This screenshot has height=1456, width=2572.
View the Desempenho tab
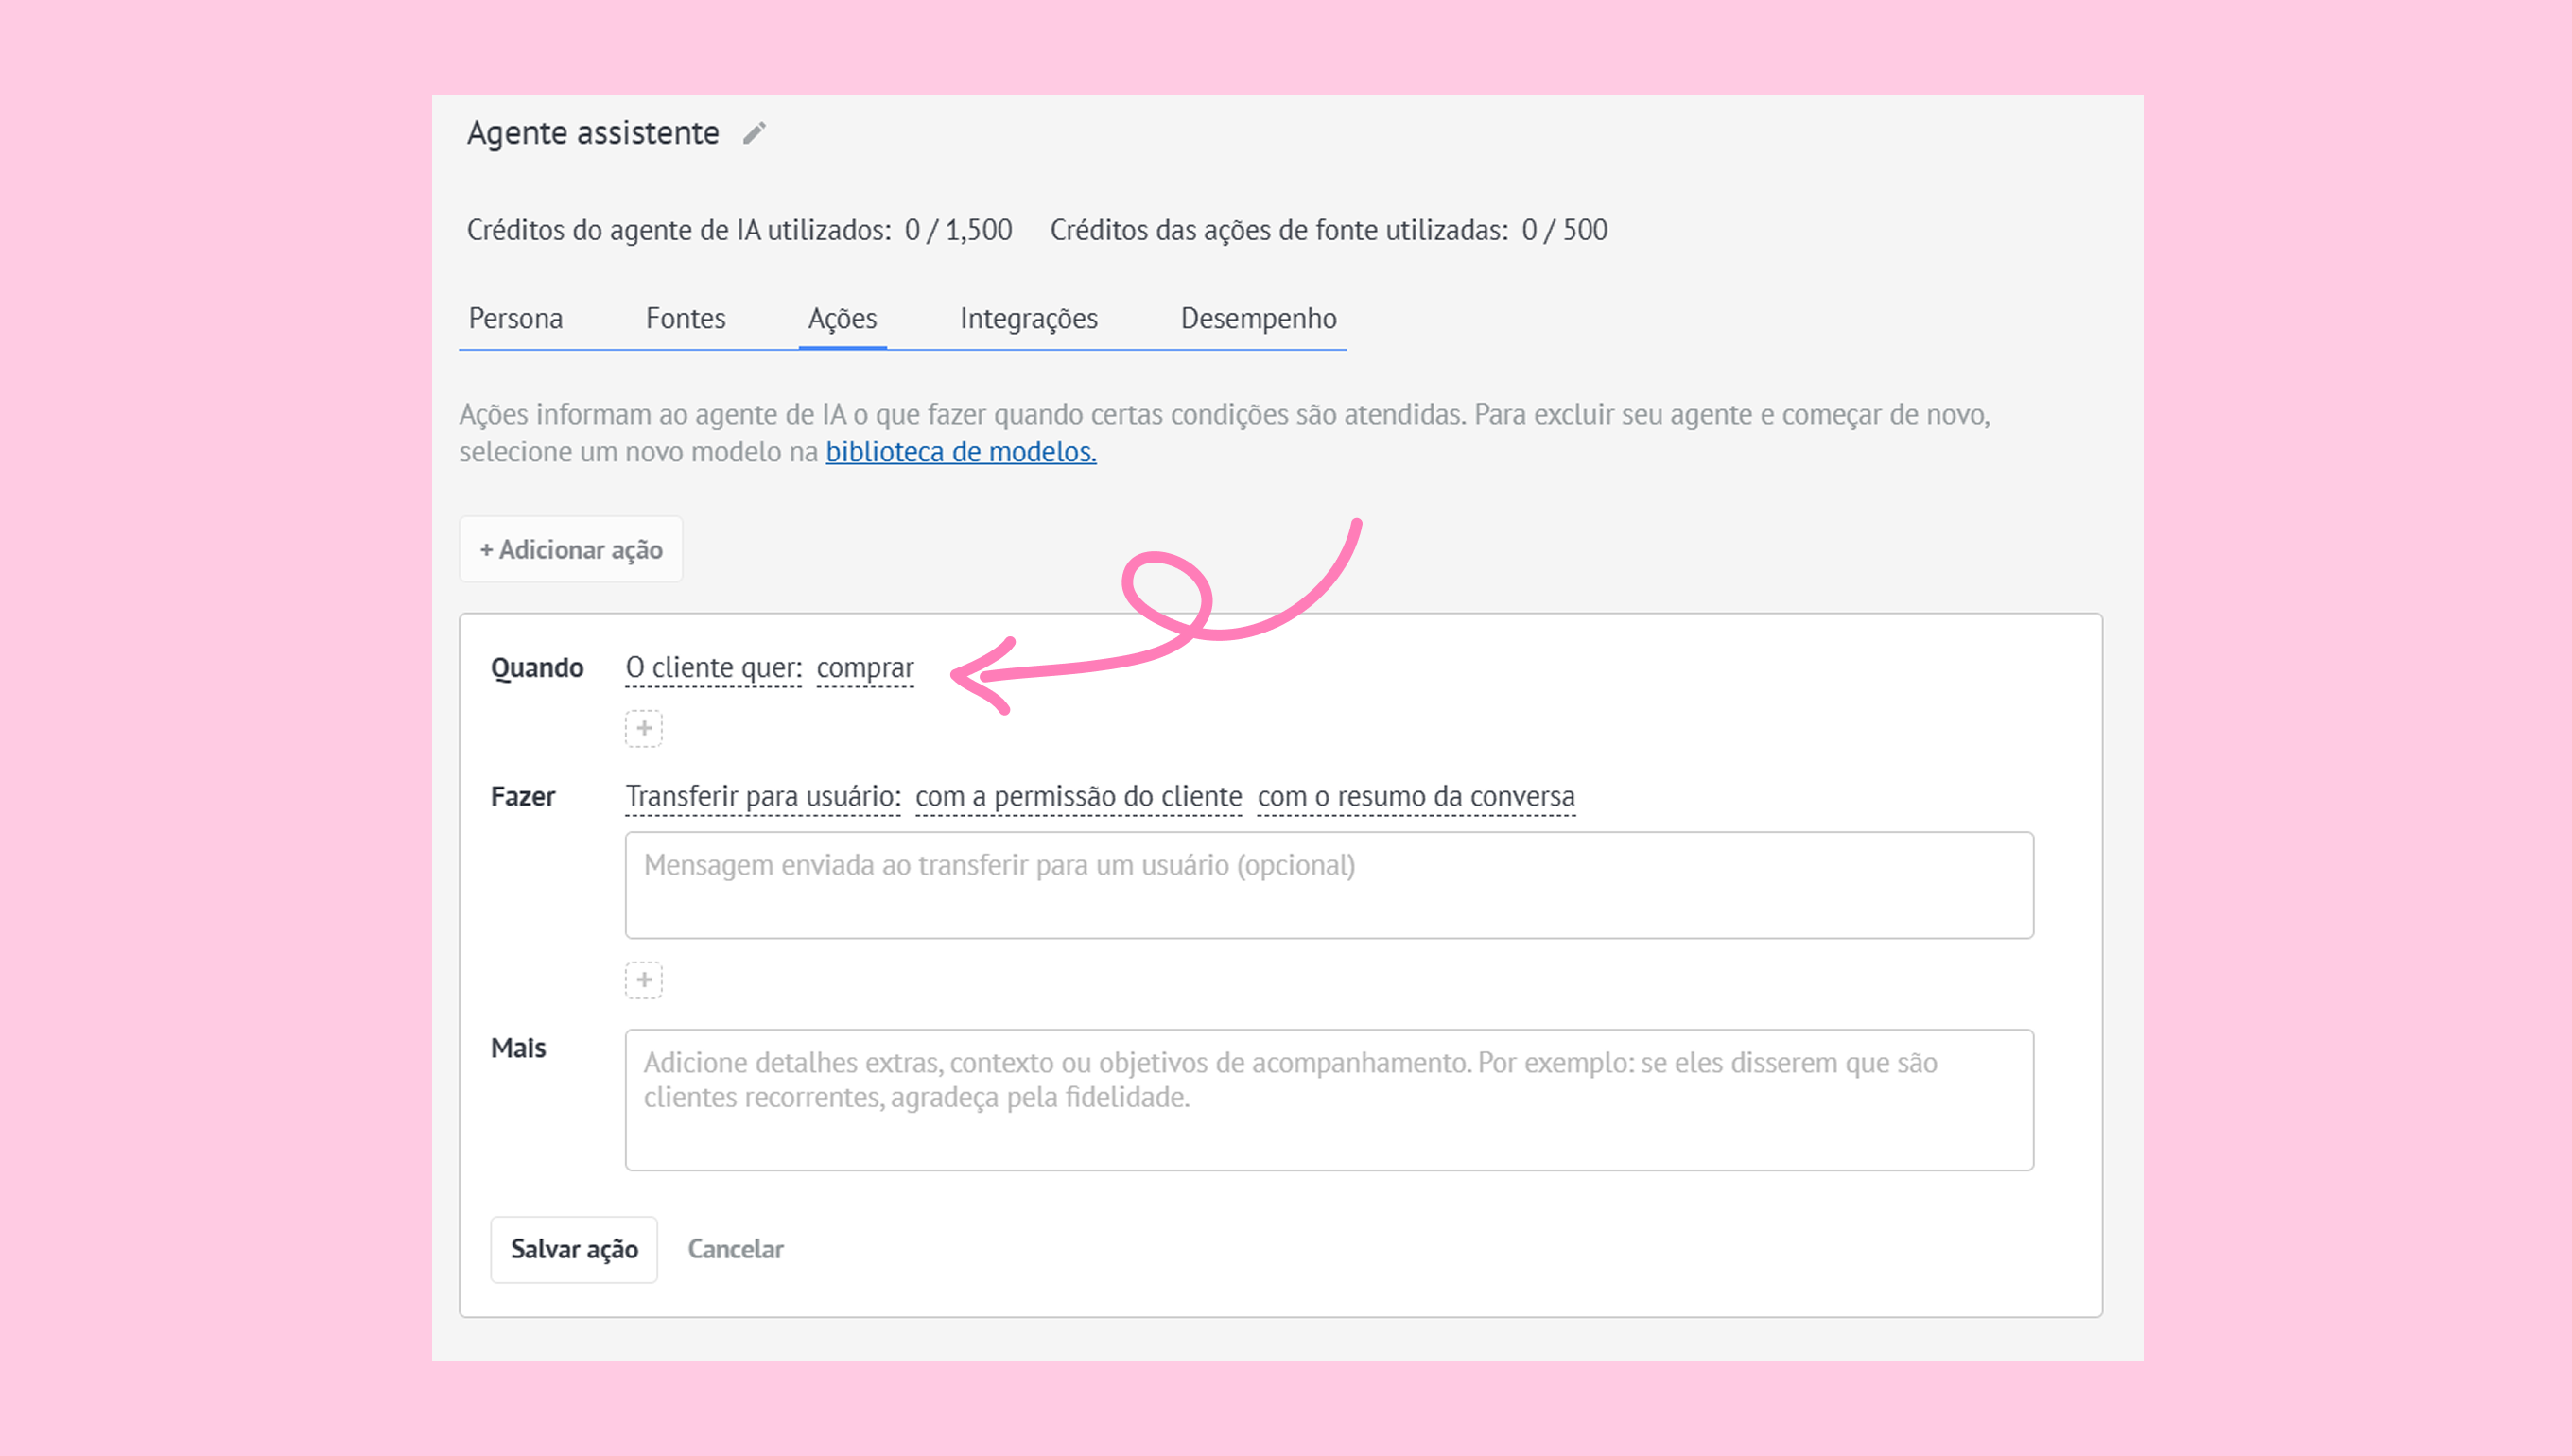point(1258,319)
